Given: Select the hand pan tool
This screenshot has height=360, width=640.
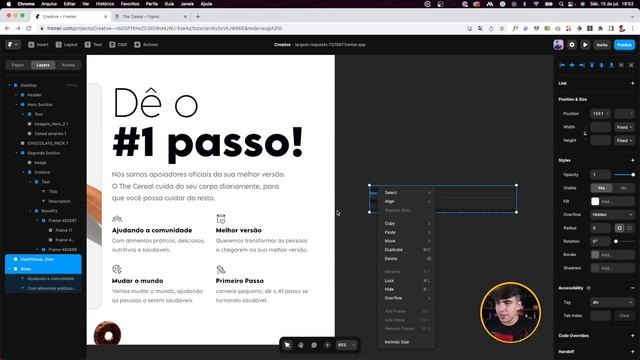Looking at the screenshot, I should (301, 345).
